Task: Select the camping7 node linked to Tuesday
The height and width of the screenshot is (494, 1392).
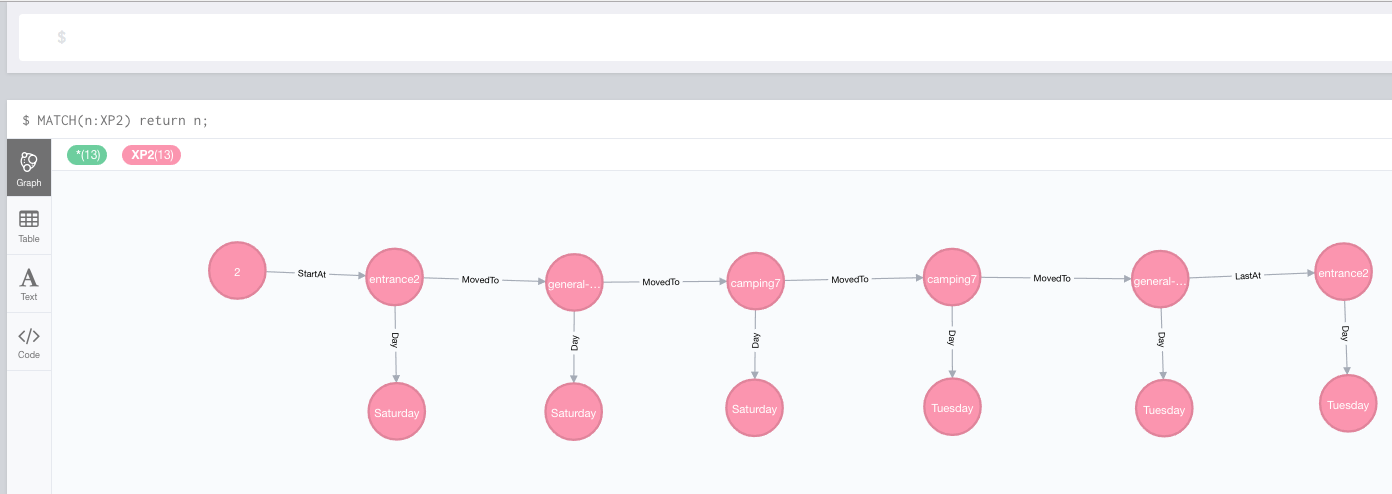Action: 951,278
